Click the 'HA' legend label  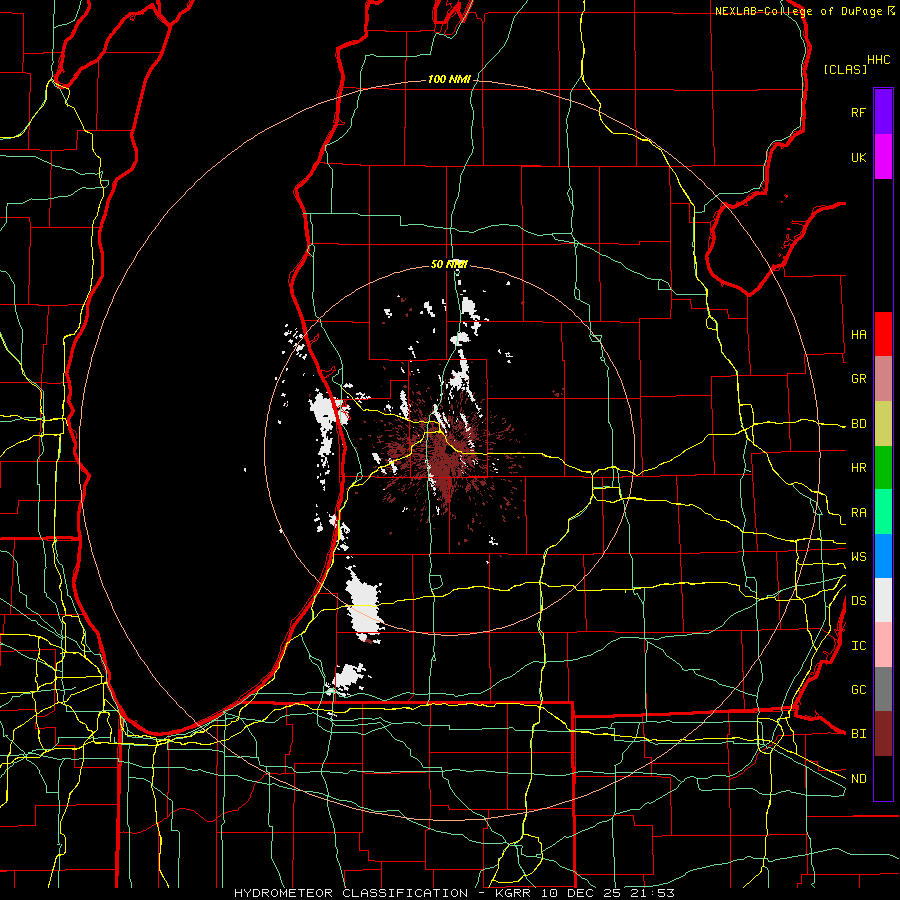(x=858, y=334)
